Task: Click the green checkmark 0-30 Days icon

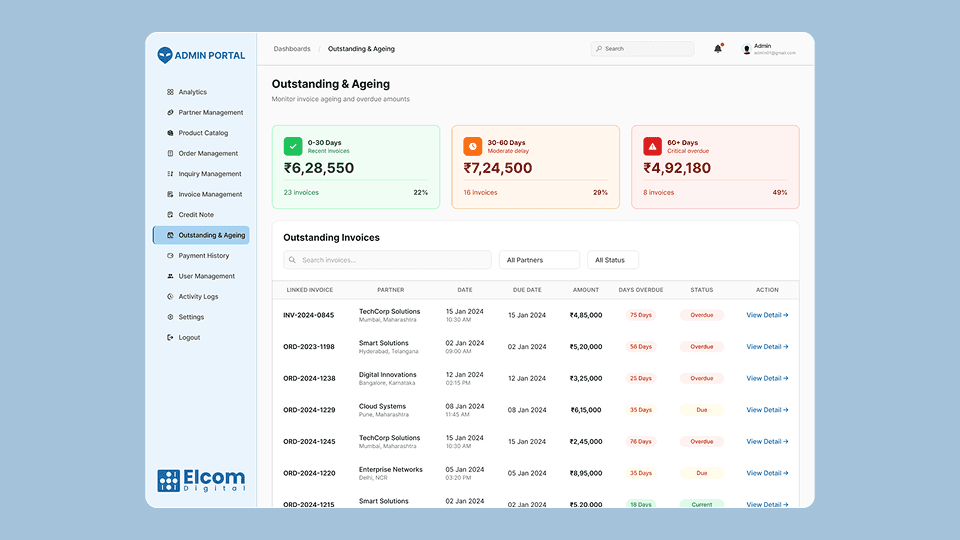Action: [x=293, y=146]
